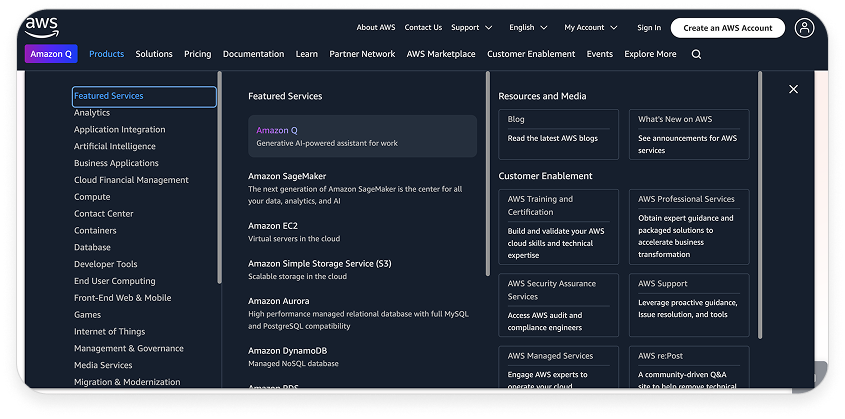Open the Events menu item
This screenshot has width=845, height=419.
600,54
